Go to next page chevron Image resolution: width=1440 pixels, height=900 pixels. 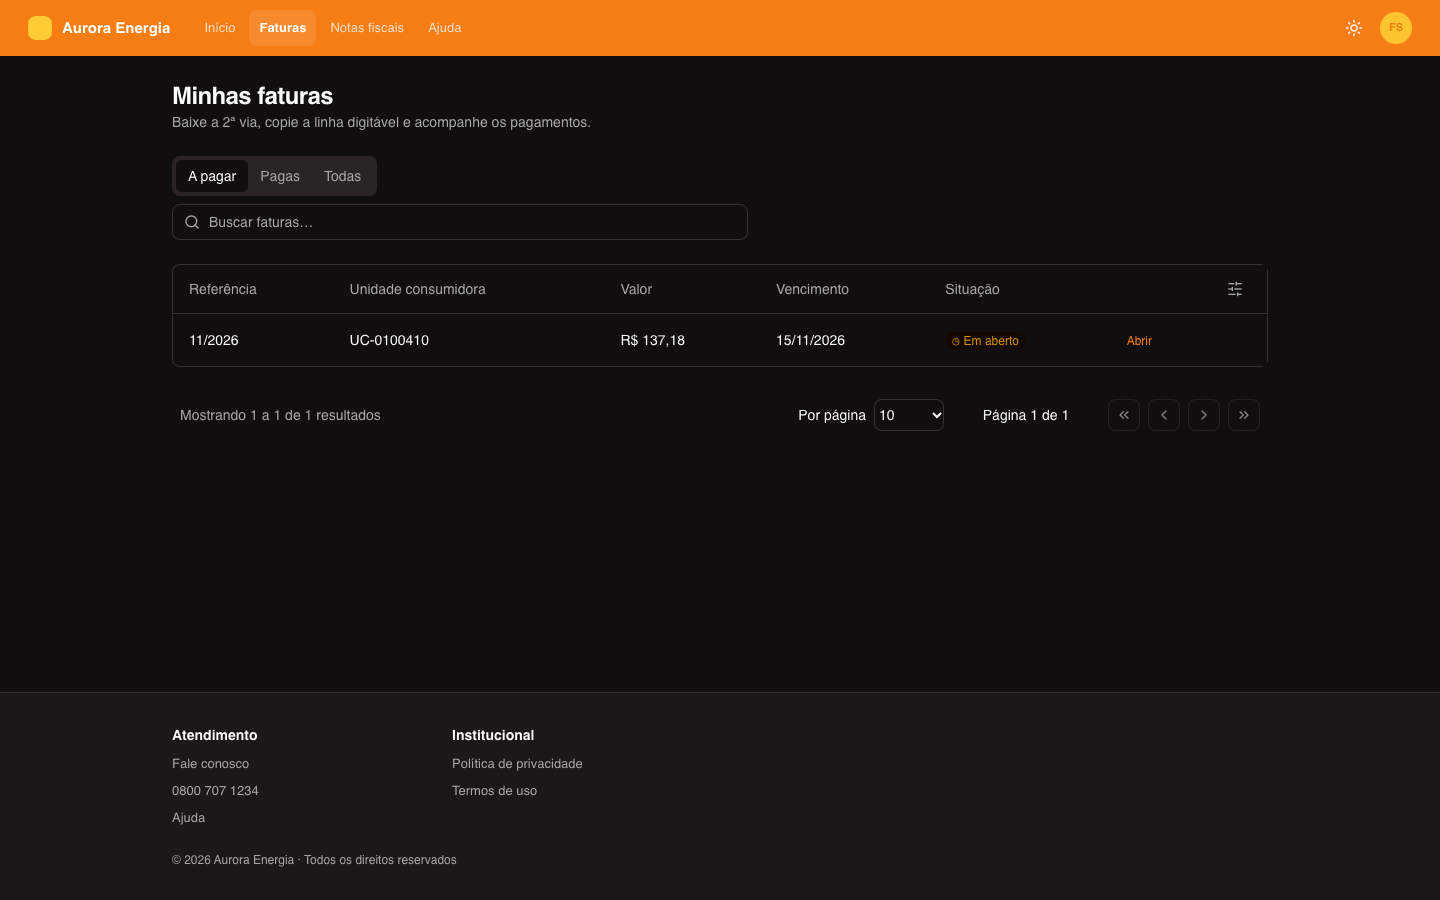tap(1204, 415)
